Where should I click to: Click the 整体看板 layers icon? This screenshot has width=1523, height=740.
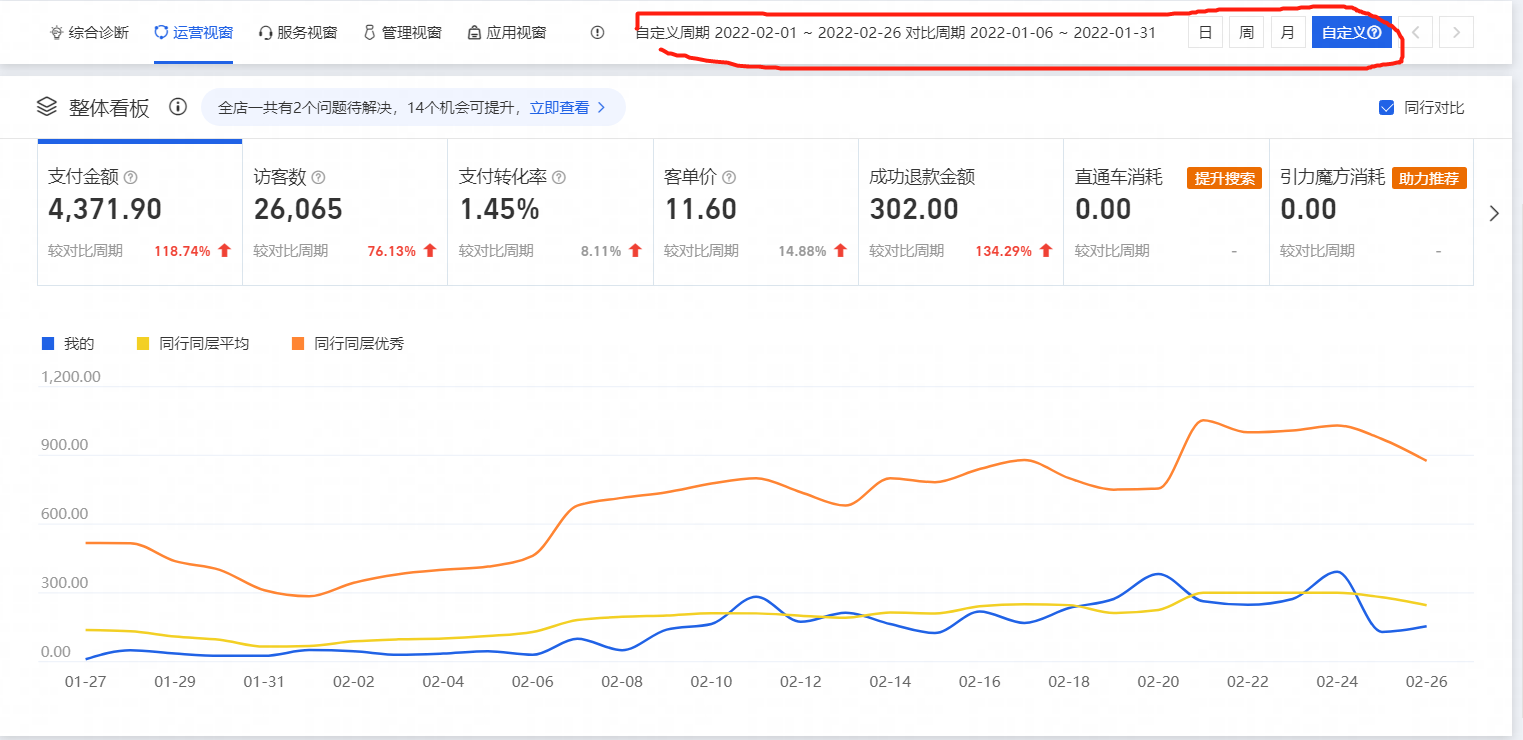[46, 107]
